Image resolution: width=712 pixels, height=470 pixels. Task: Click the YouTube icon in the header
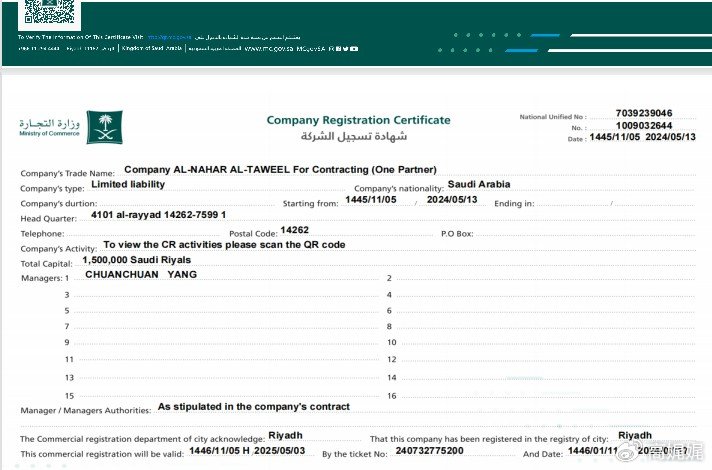pyautogui.click(x=354, y=49)
